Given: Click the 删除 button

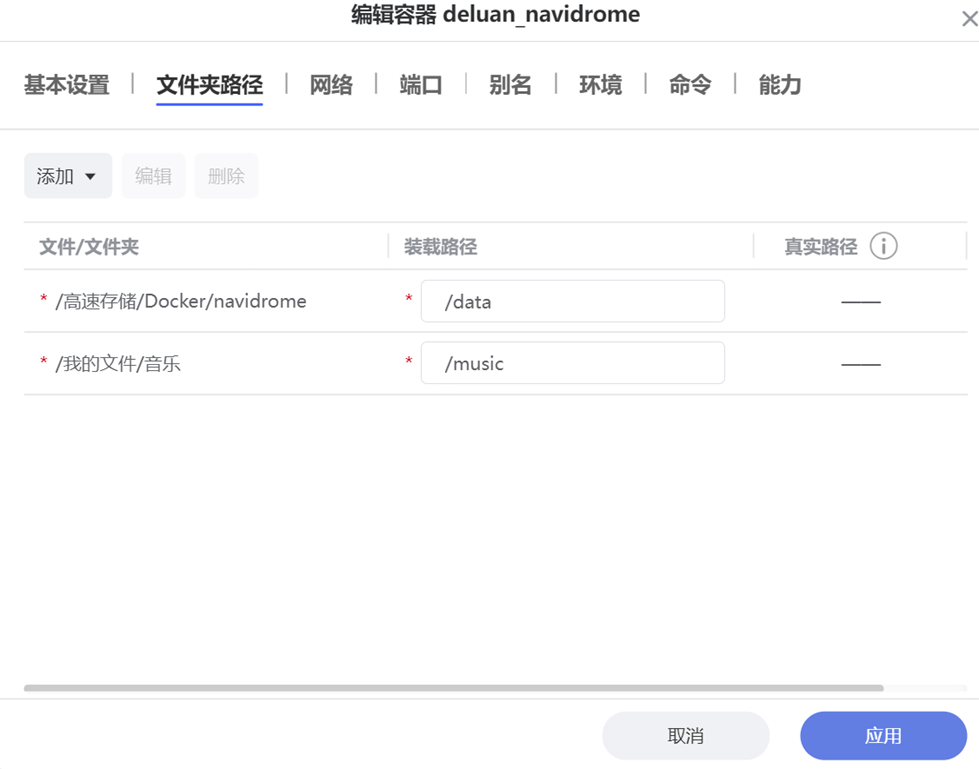Looking at the screenshot, I should point(226,176).
